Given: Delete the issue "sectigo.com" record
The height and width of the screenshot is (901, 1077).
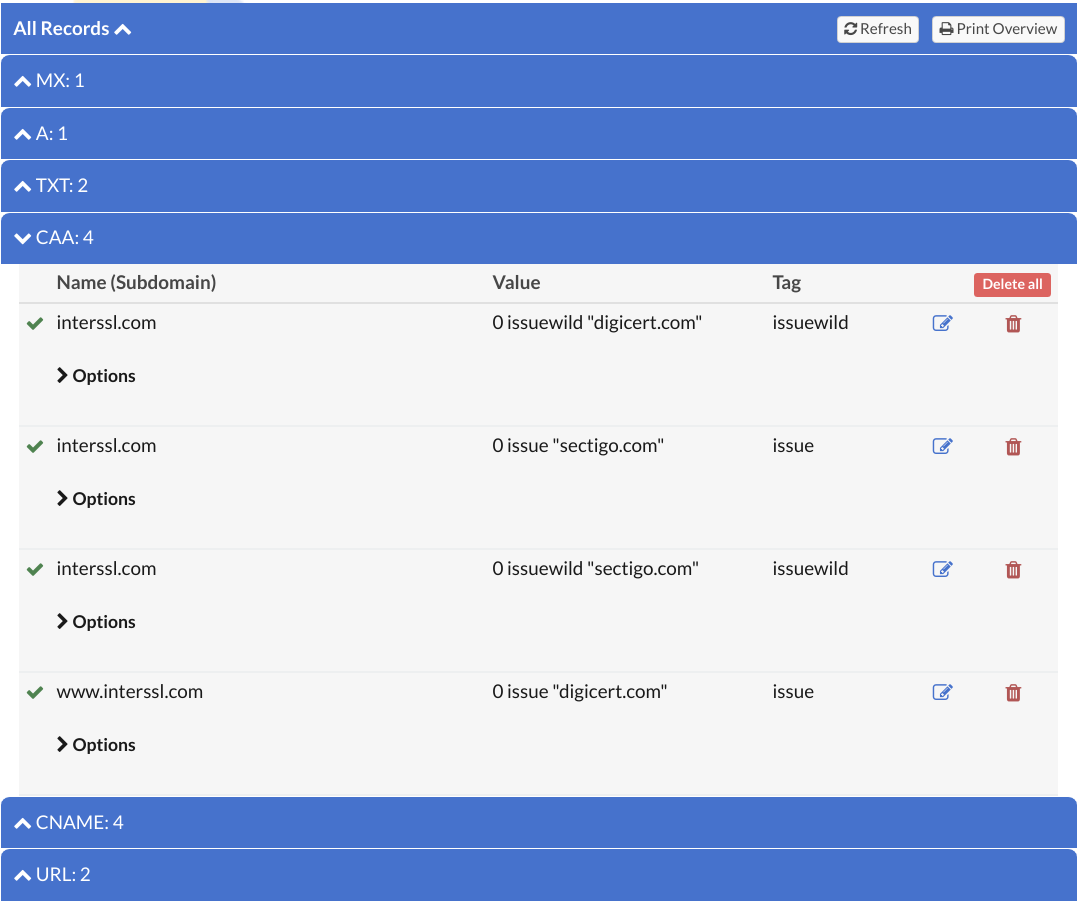Looking at the screenshot, I should point(1013,446).
